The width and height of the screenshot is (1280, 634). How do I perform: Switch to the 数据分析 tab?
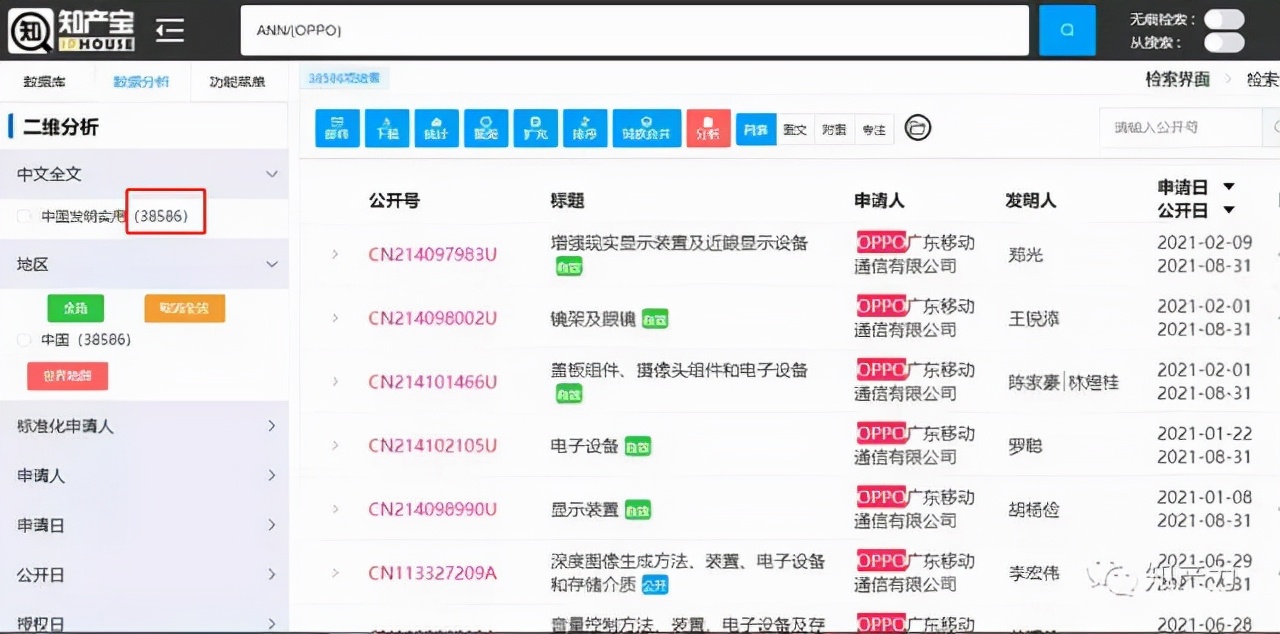[141, 82]
